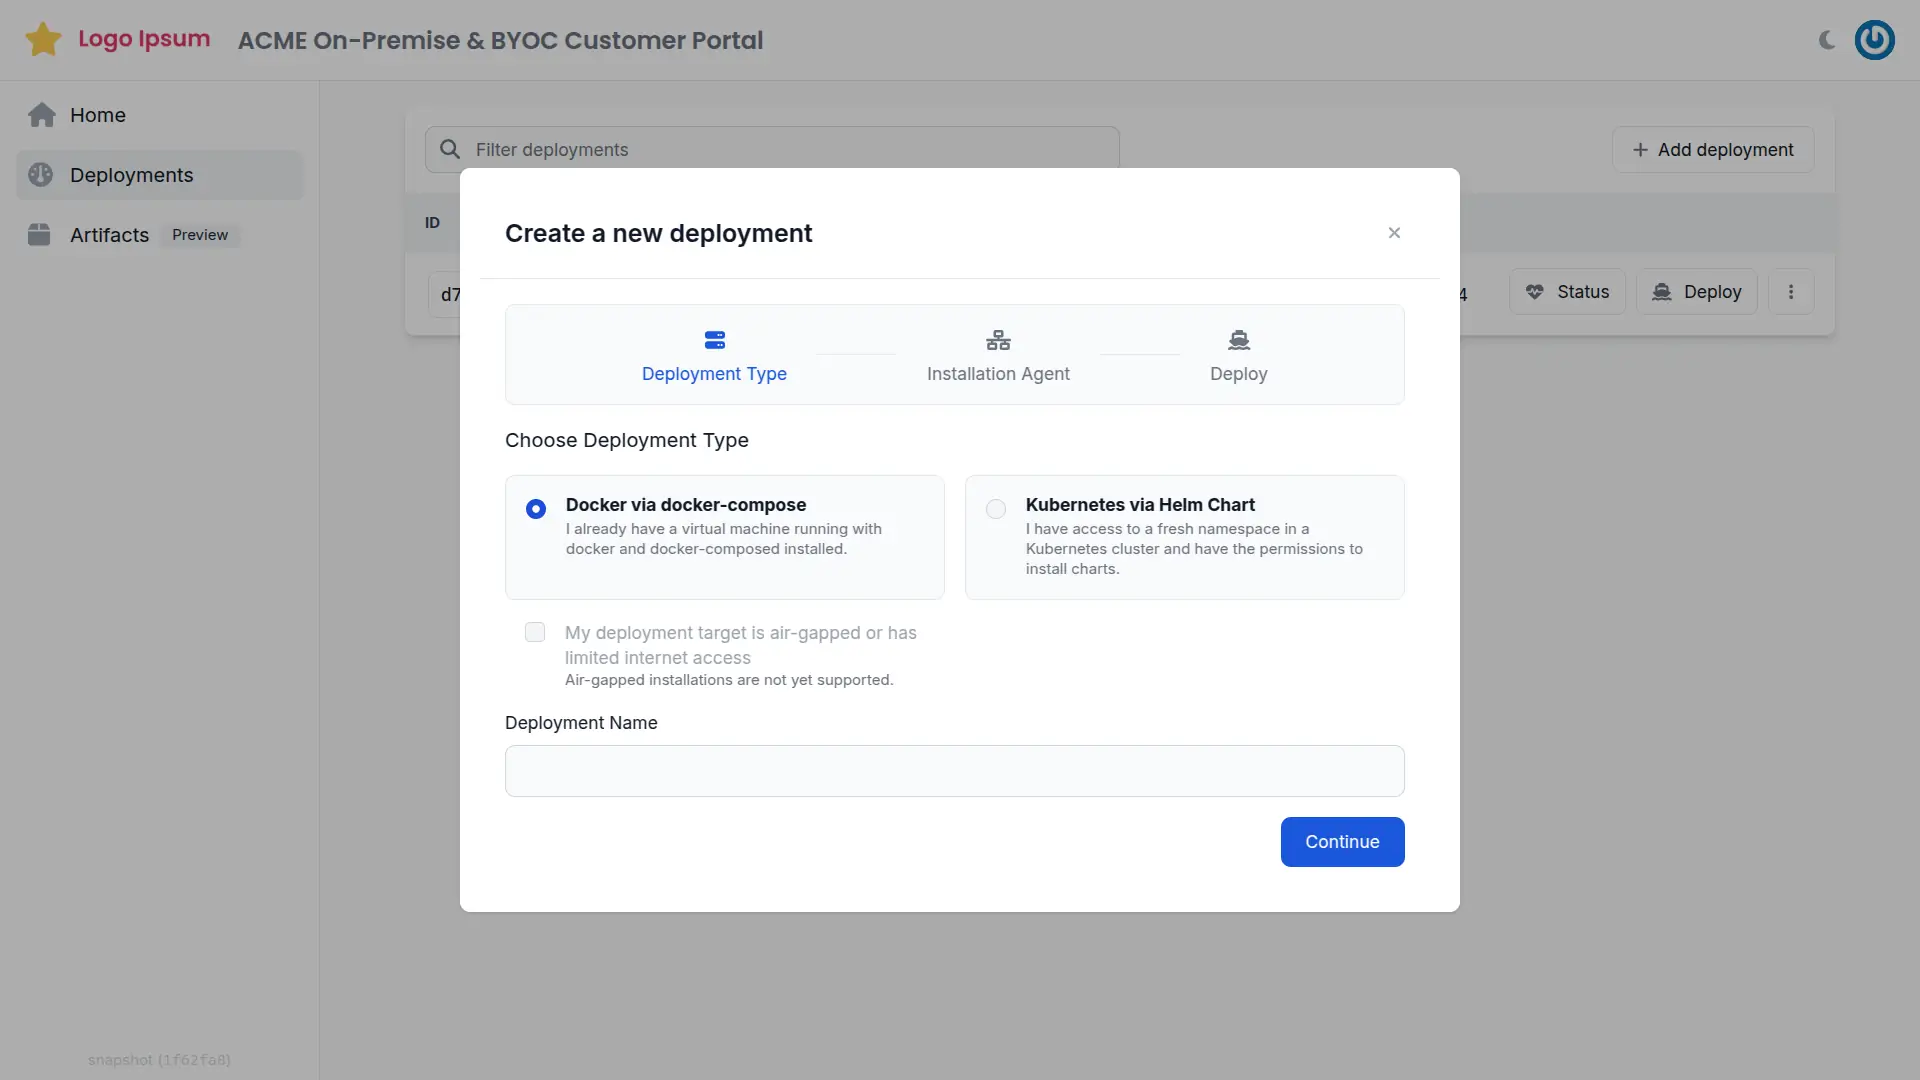Select Docker via docker-compose radio button
Viewport: 1920px width, 1080px height.
[x=536, y=509]
